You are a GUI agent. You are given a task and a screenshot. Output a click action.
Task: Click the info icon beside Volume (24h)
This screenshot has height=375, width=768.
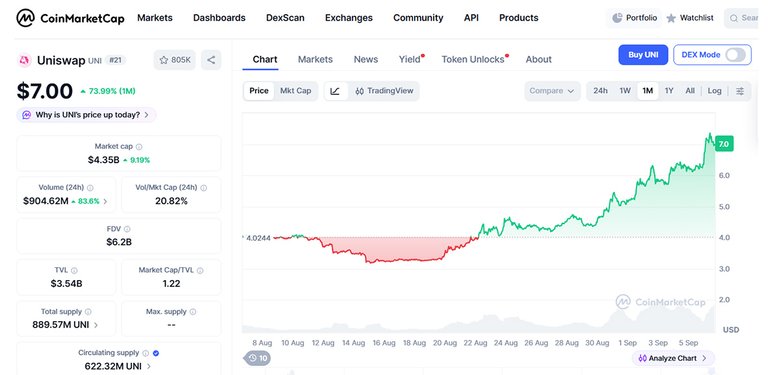[90, 188]
